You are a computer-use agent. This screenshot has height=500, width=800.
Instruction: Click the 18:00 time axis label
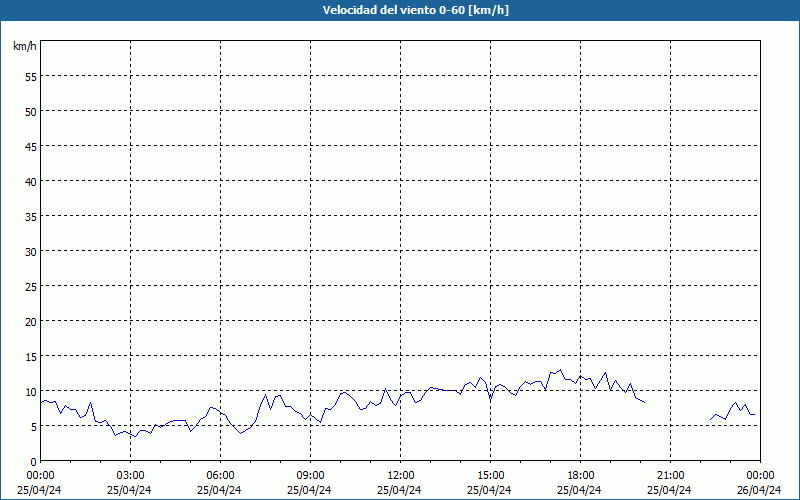coord(581,476)
